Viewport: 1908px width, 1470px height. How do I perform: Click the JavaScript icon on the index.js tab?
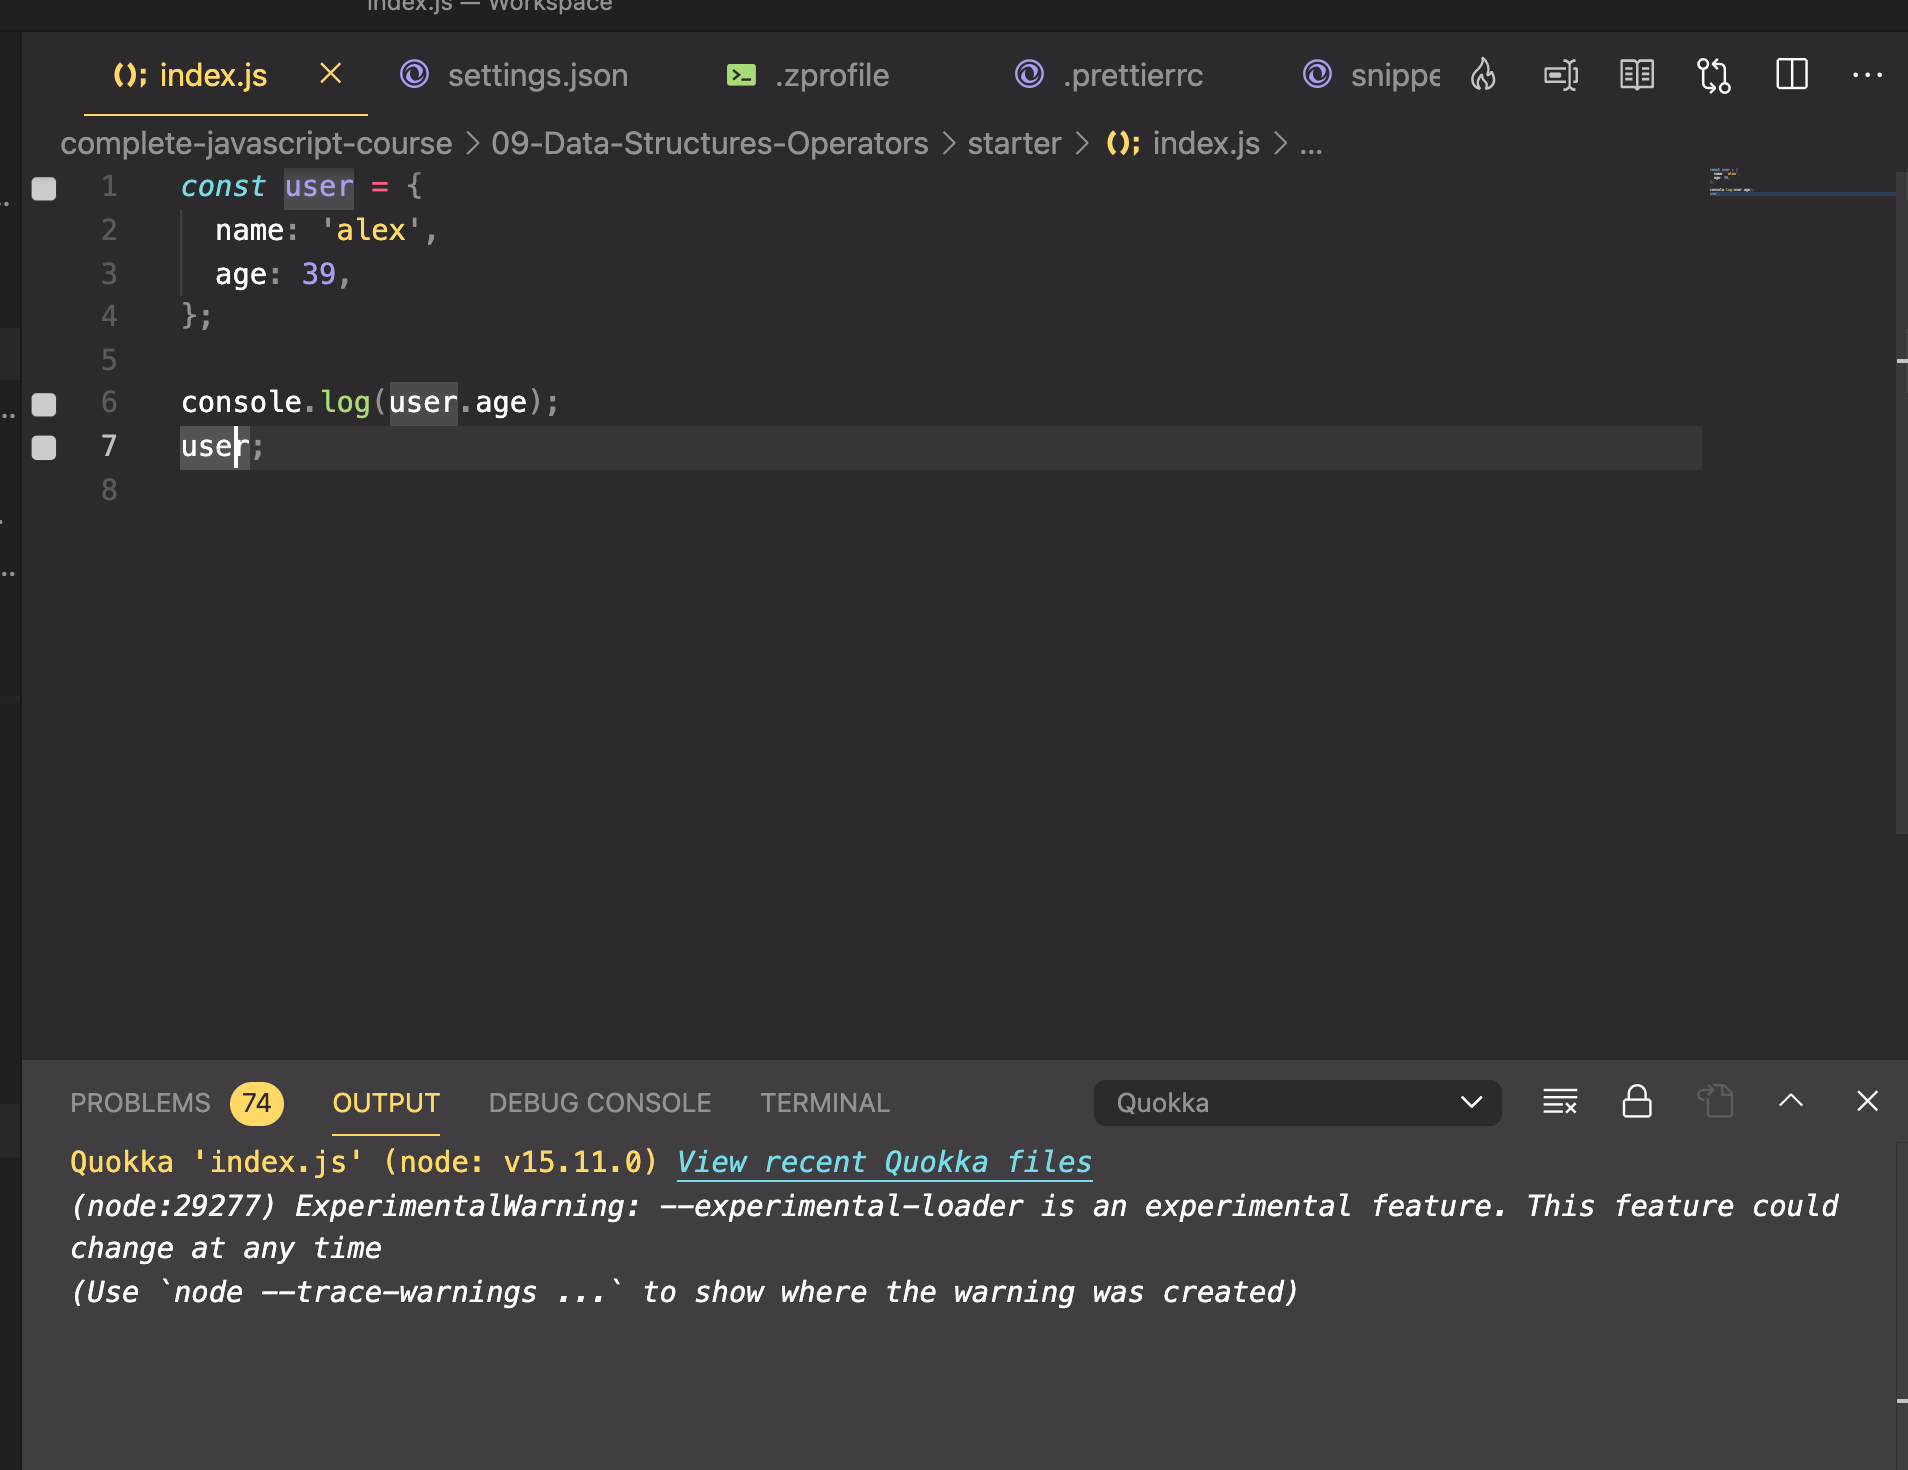(x=130, y=74)
